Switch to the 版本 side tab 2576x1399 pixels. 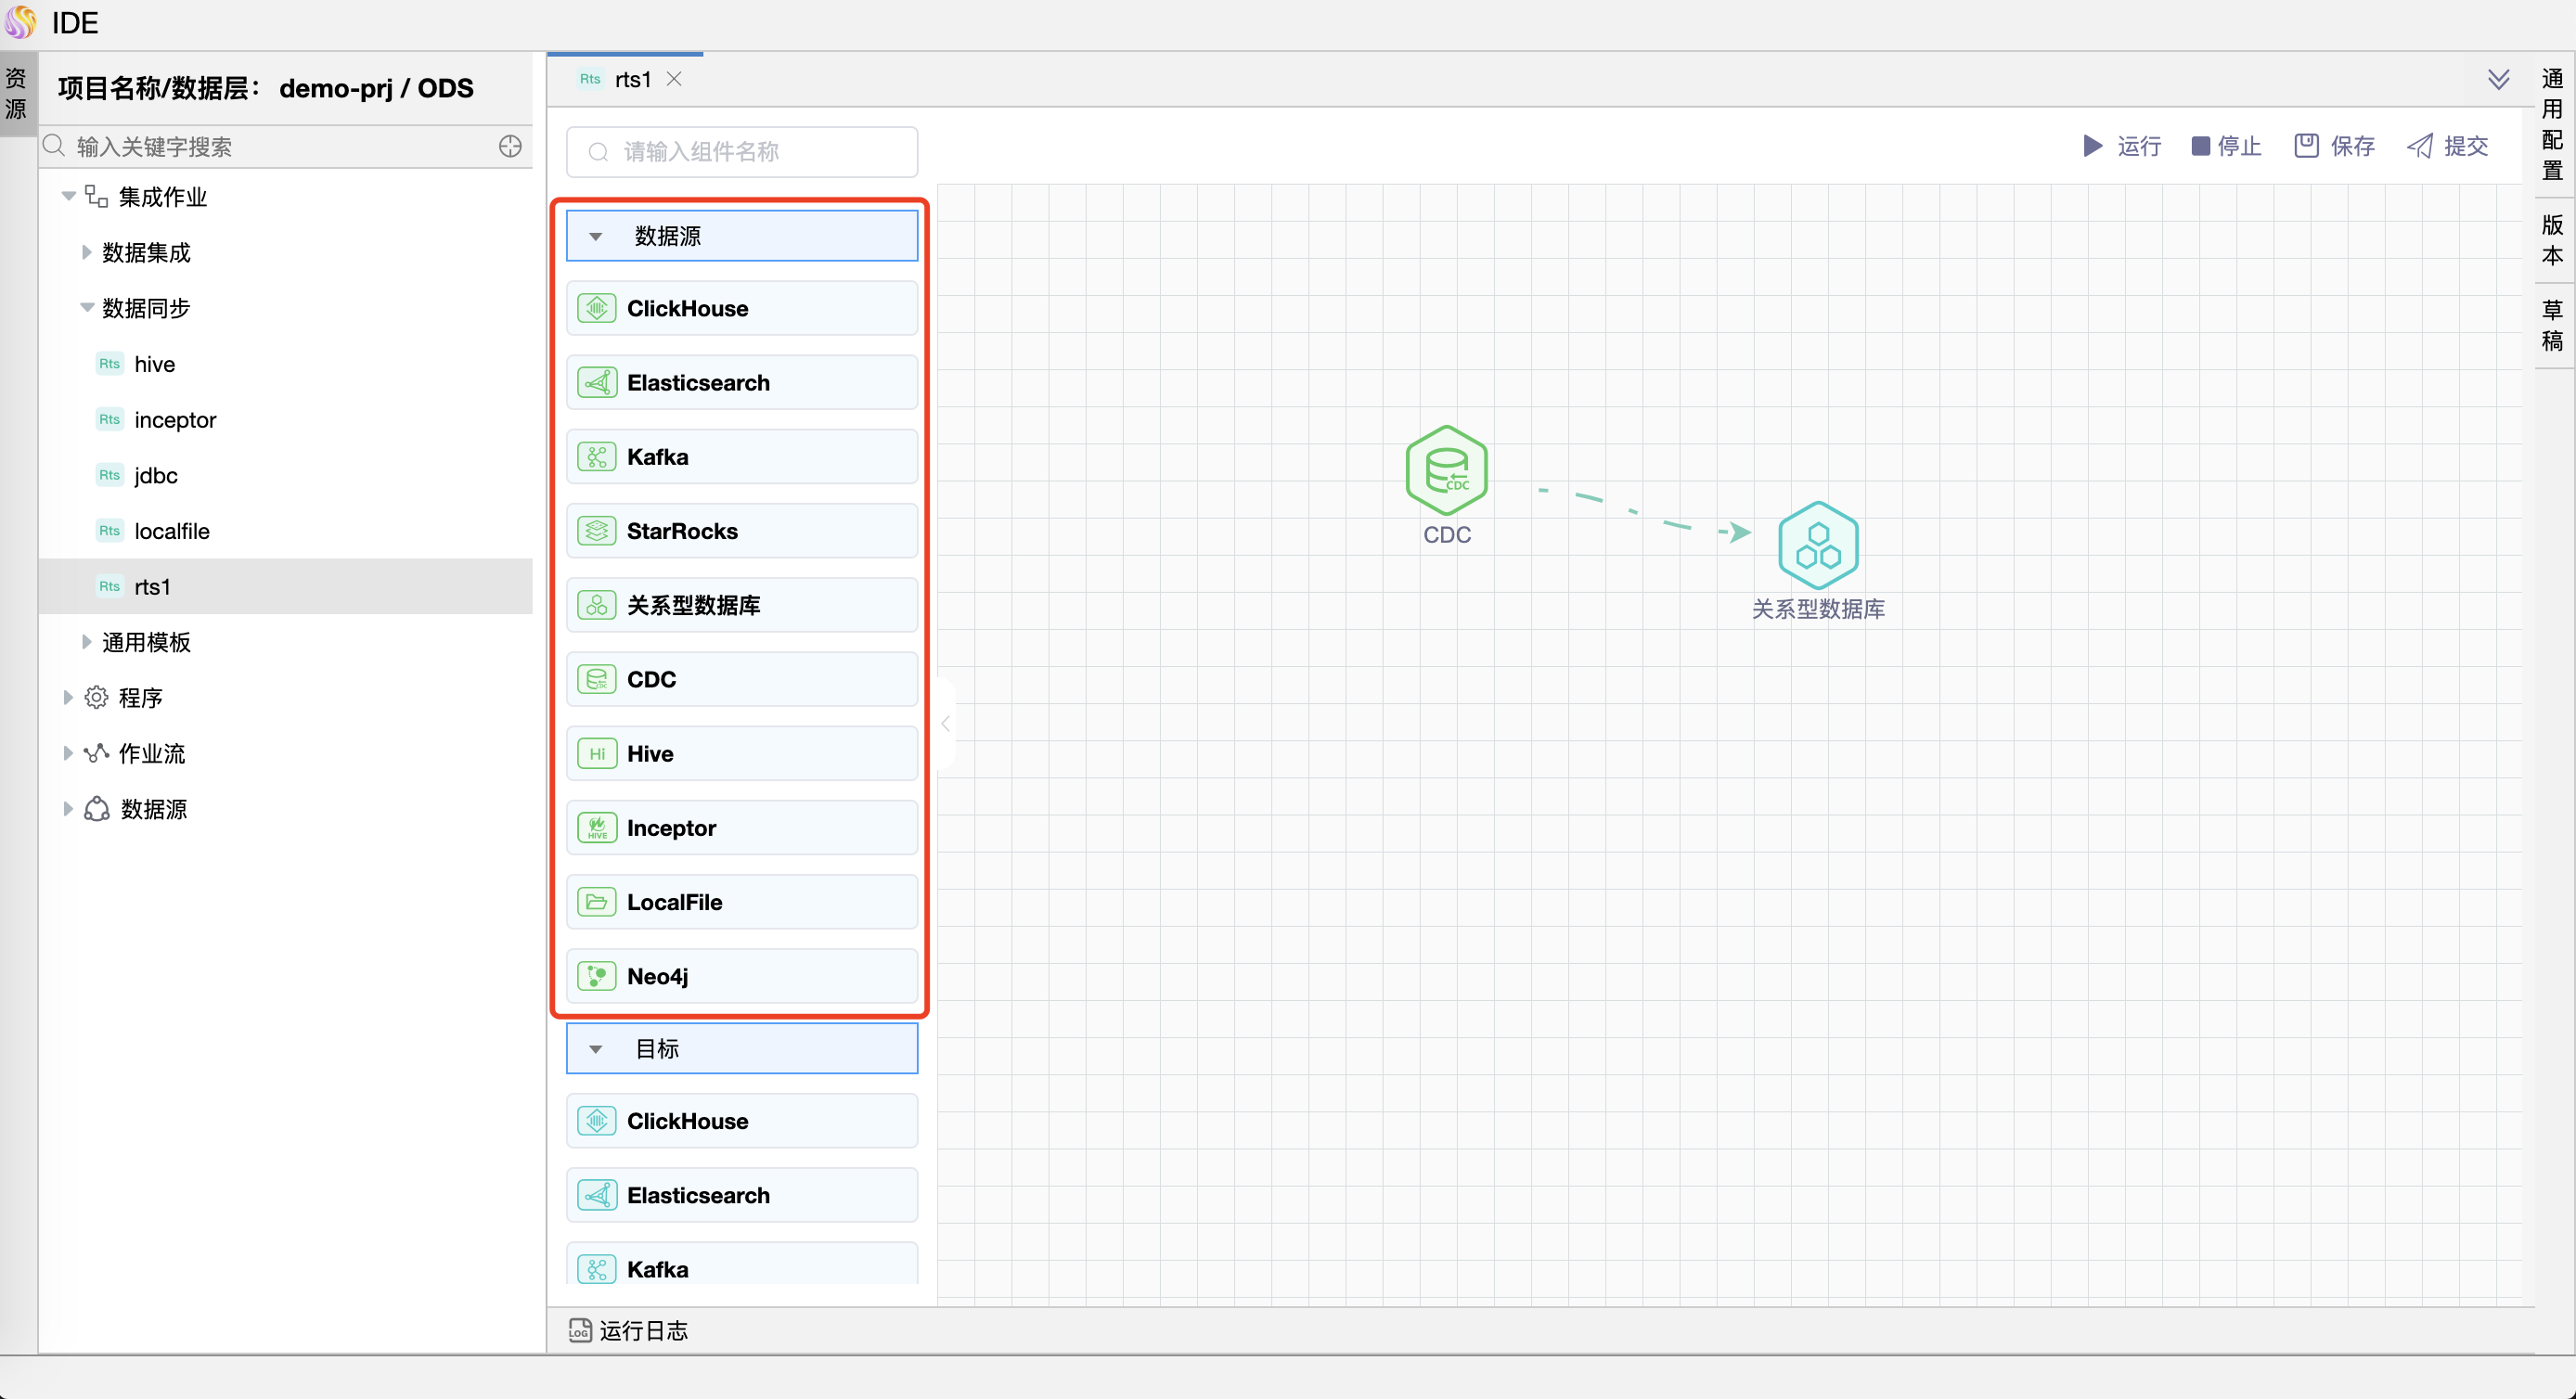coord(2552,240)
